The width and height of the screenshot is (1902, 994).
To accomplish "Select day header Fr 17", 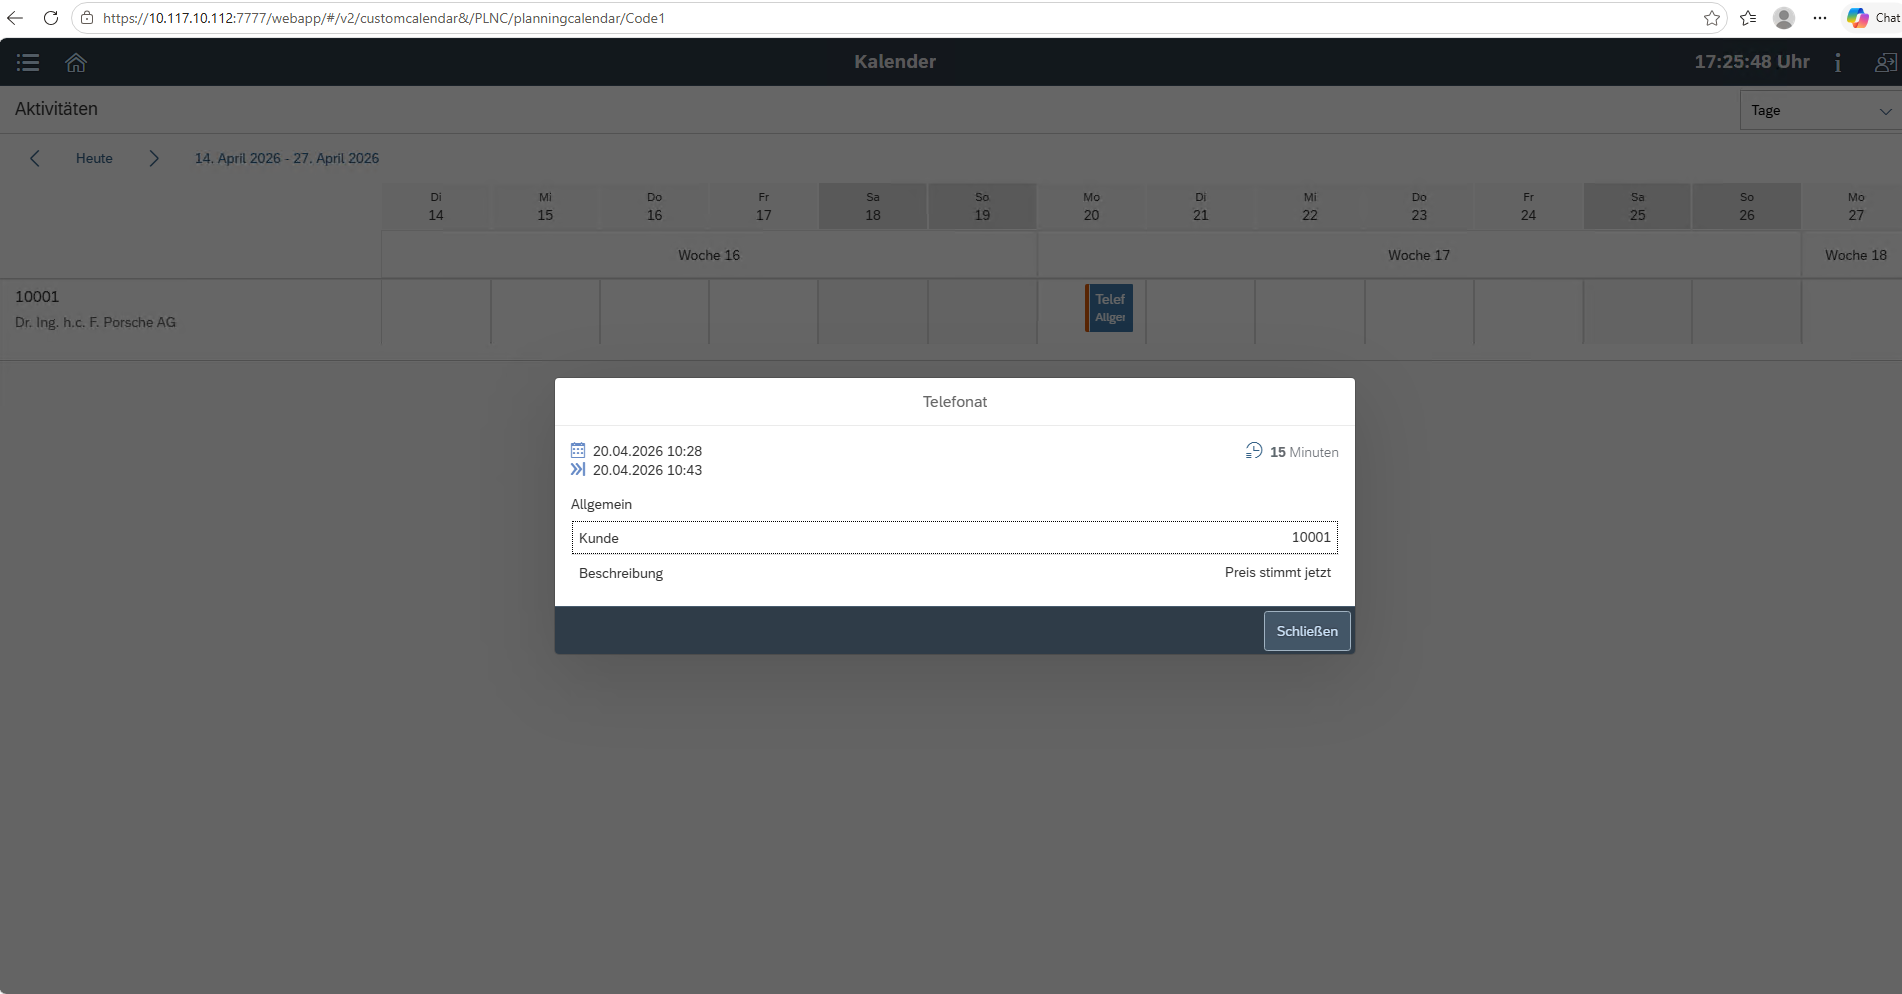I will coord(764,206).
